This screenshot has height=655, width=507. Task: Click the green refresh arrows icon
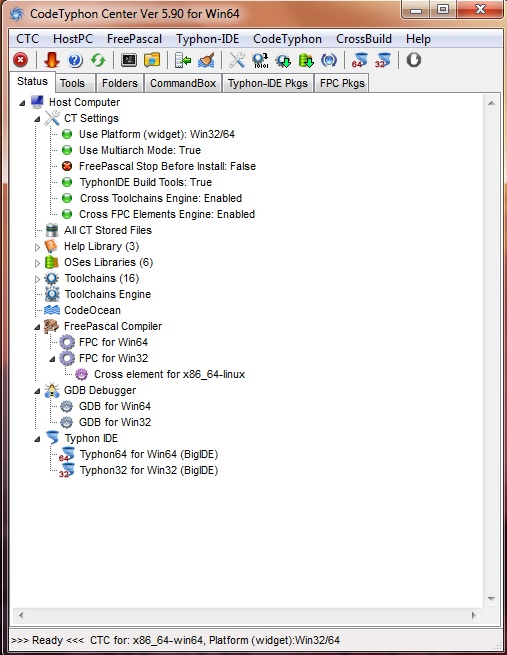click(x=98, y=60)
